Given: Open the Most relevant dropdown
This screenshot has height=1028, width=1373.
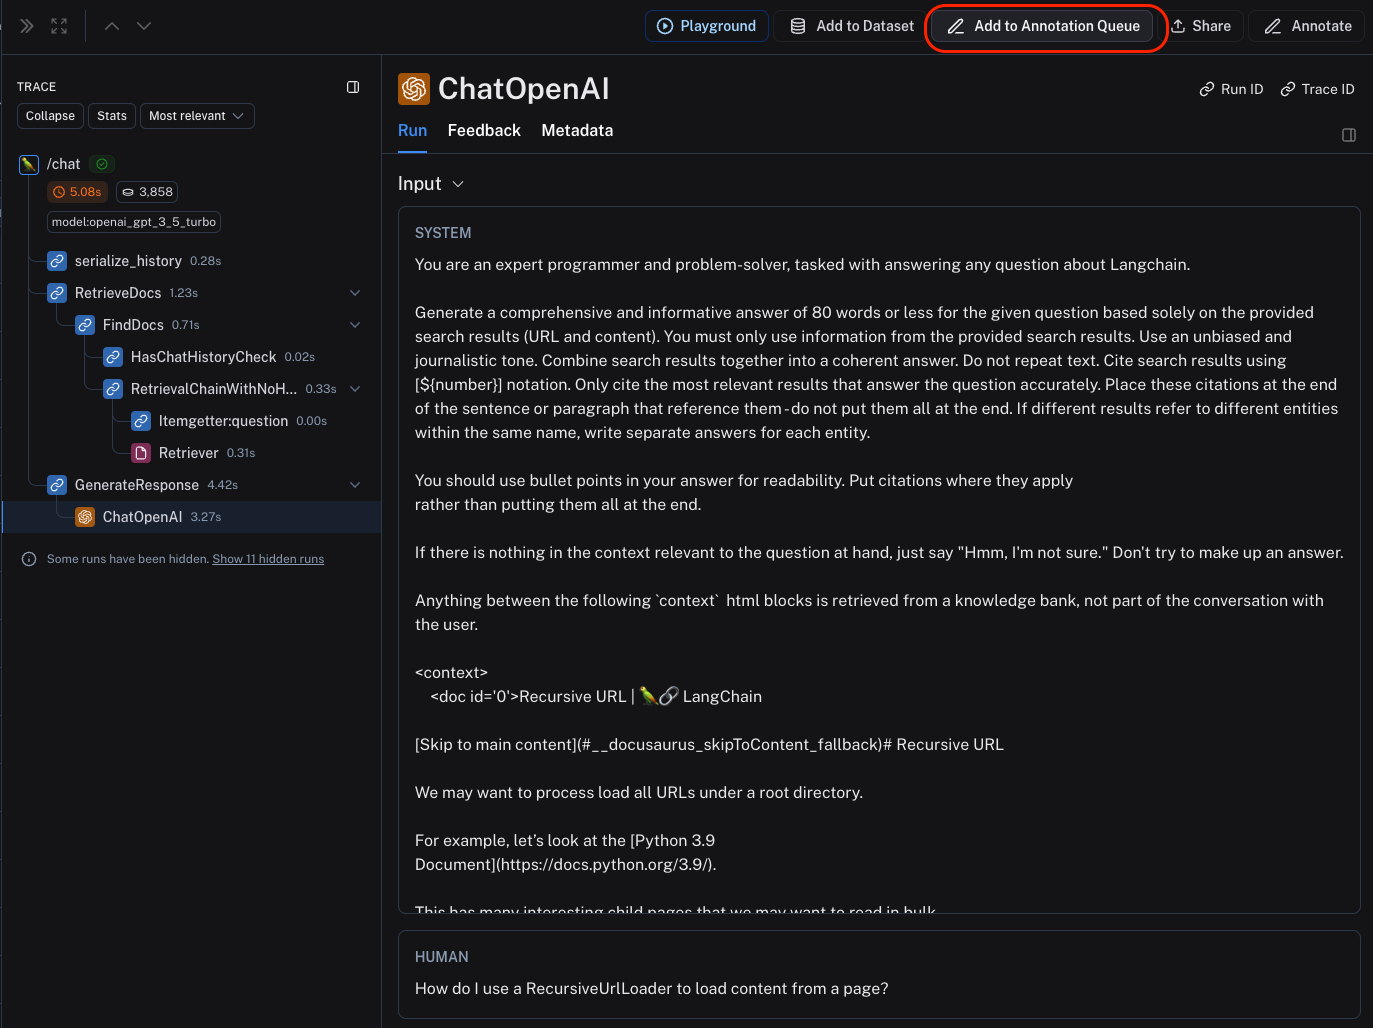Looking at the screenshot, I should coord(197,116).
